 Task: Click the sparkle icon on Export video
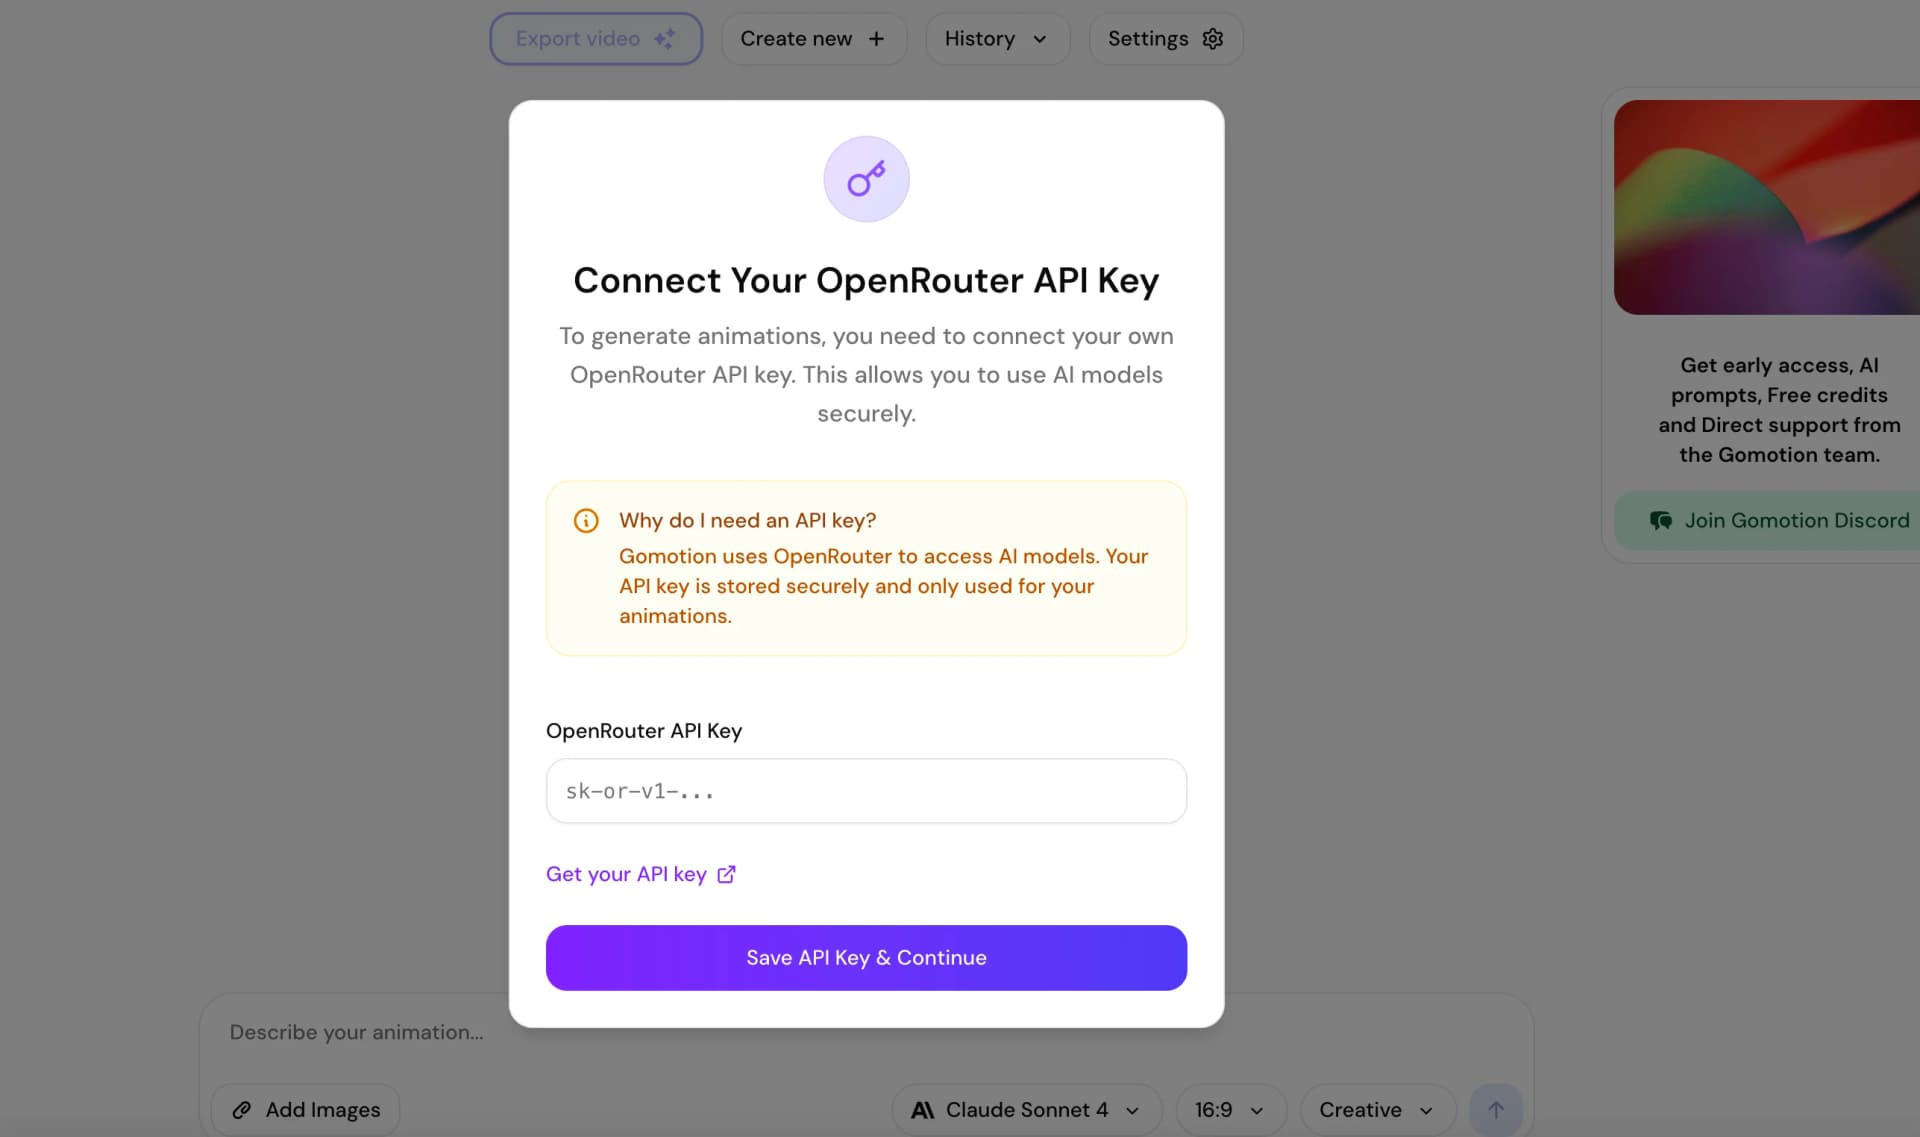pos(666,38)
